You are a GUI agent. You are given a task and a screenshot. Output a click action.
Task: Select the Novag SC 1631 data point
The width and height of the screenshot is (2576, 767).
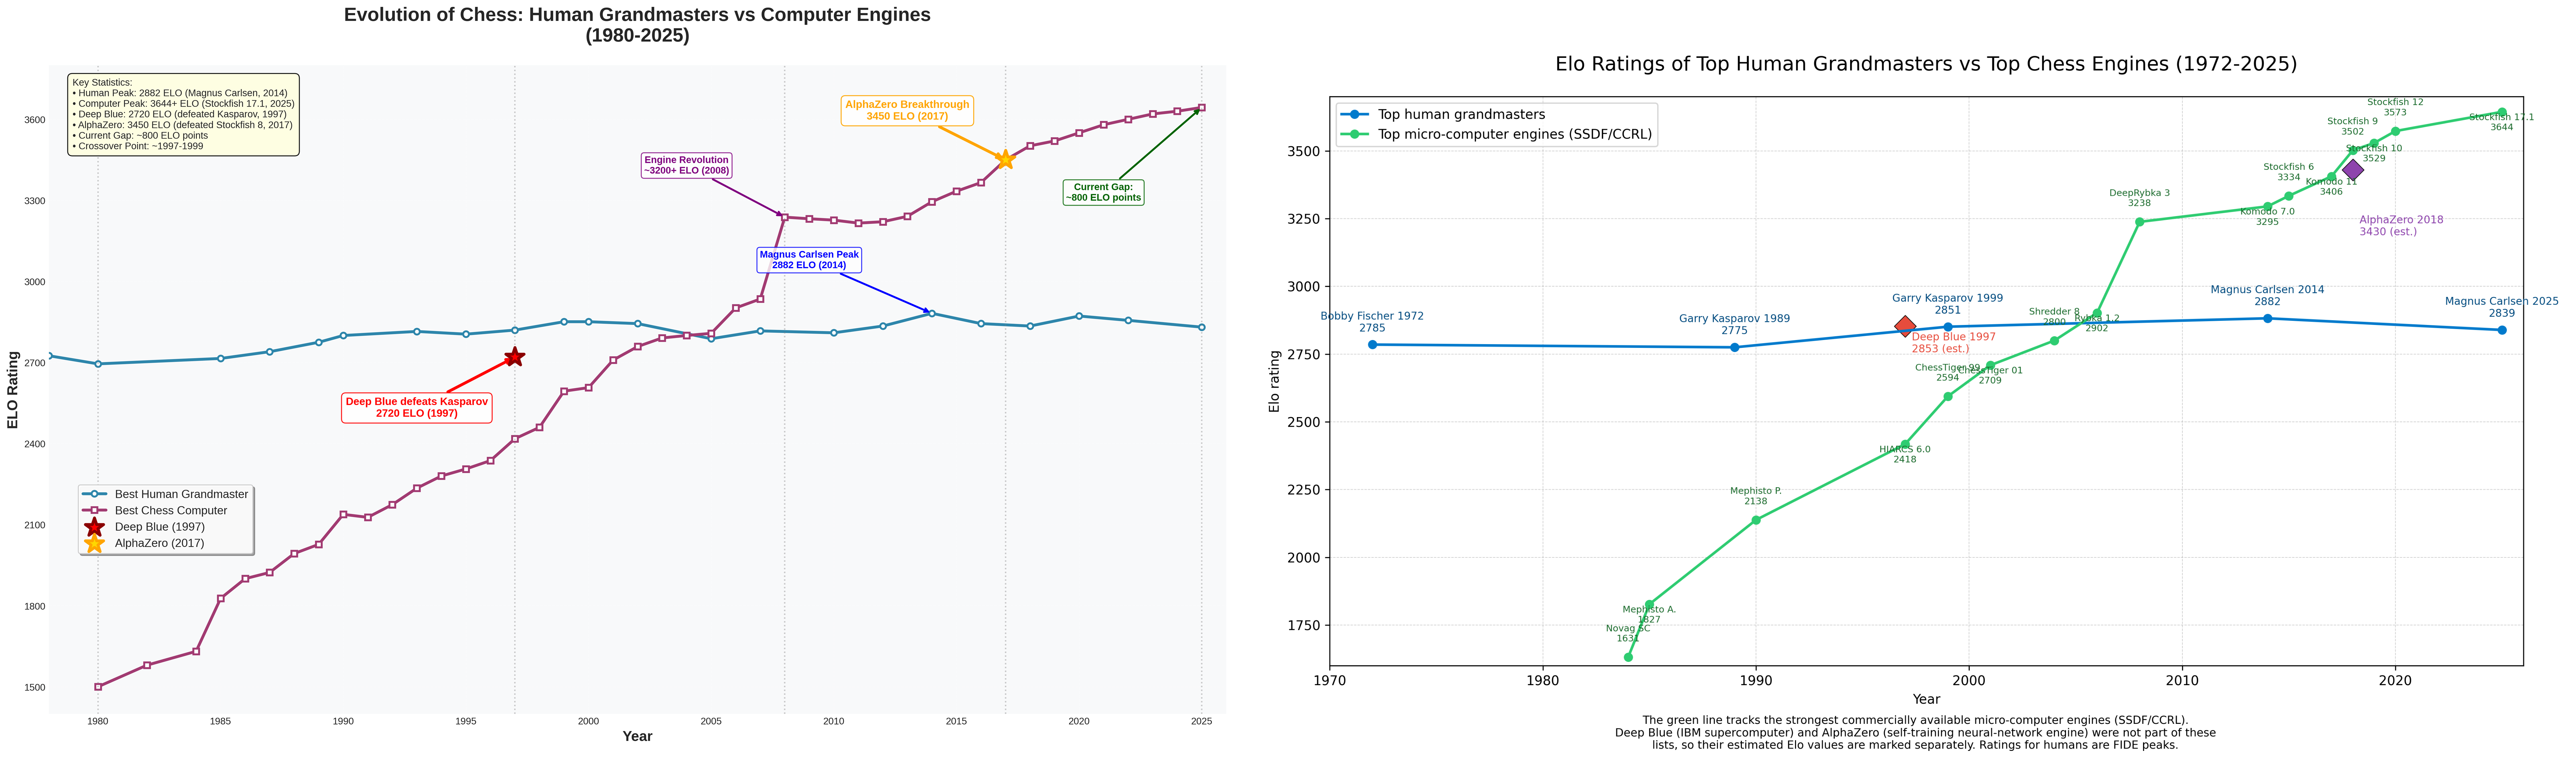1628,657
